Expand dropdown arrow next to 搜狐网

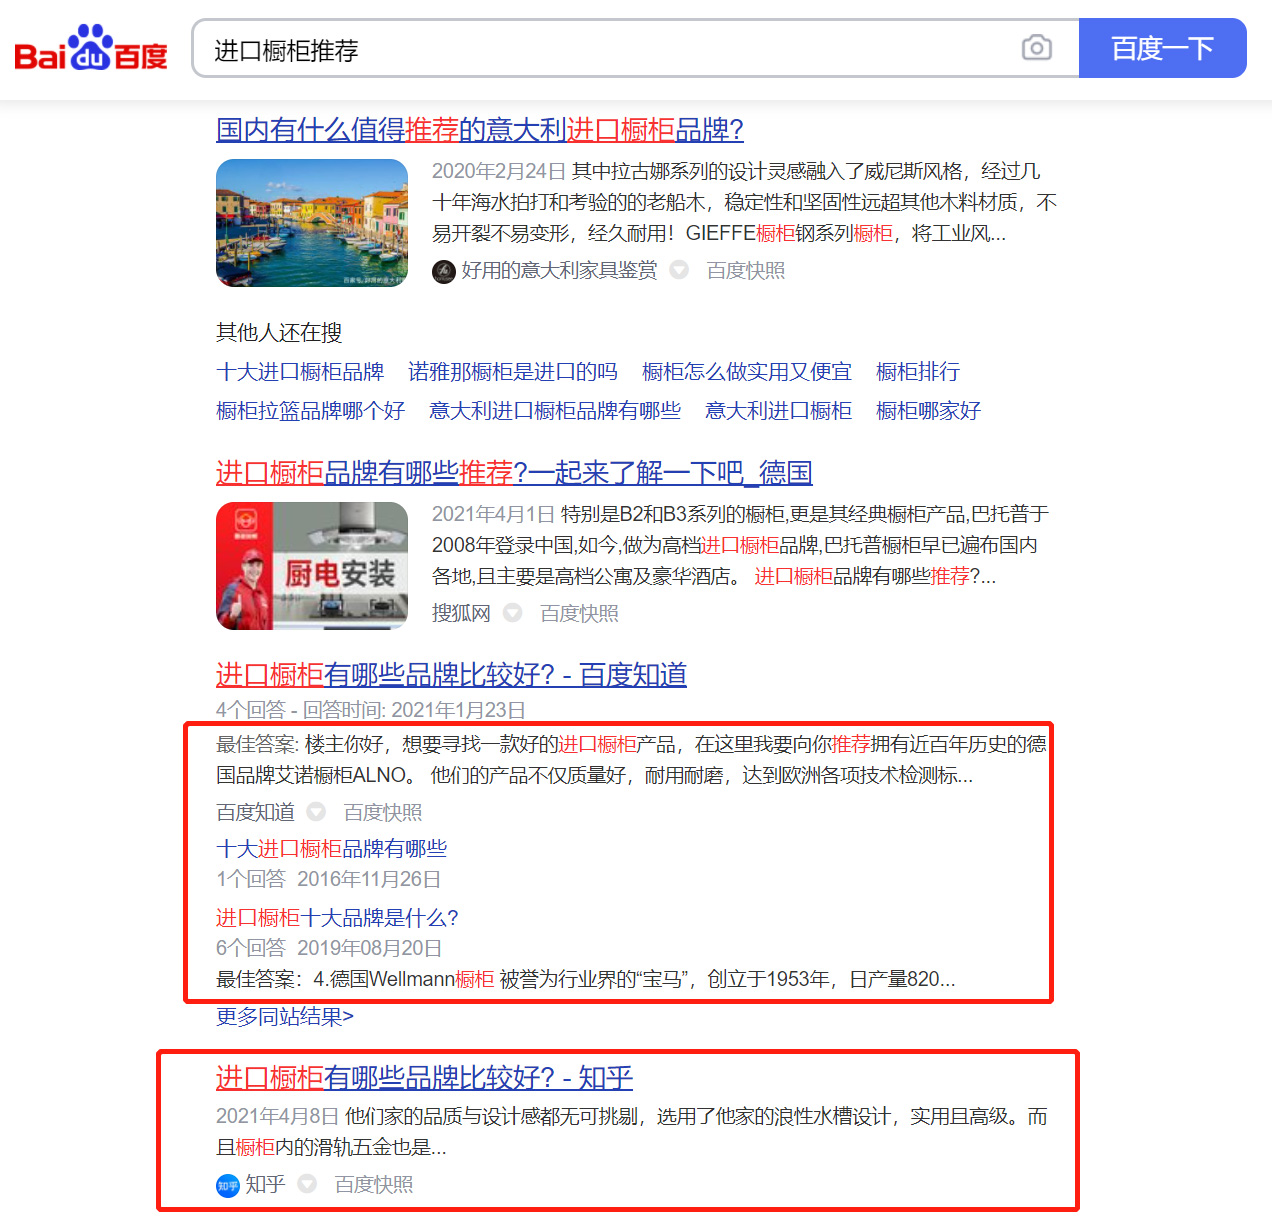click(x=512, y=613)
